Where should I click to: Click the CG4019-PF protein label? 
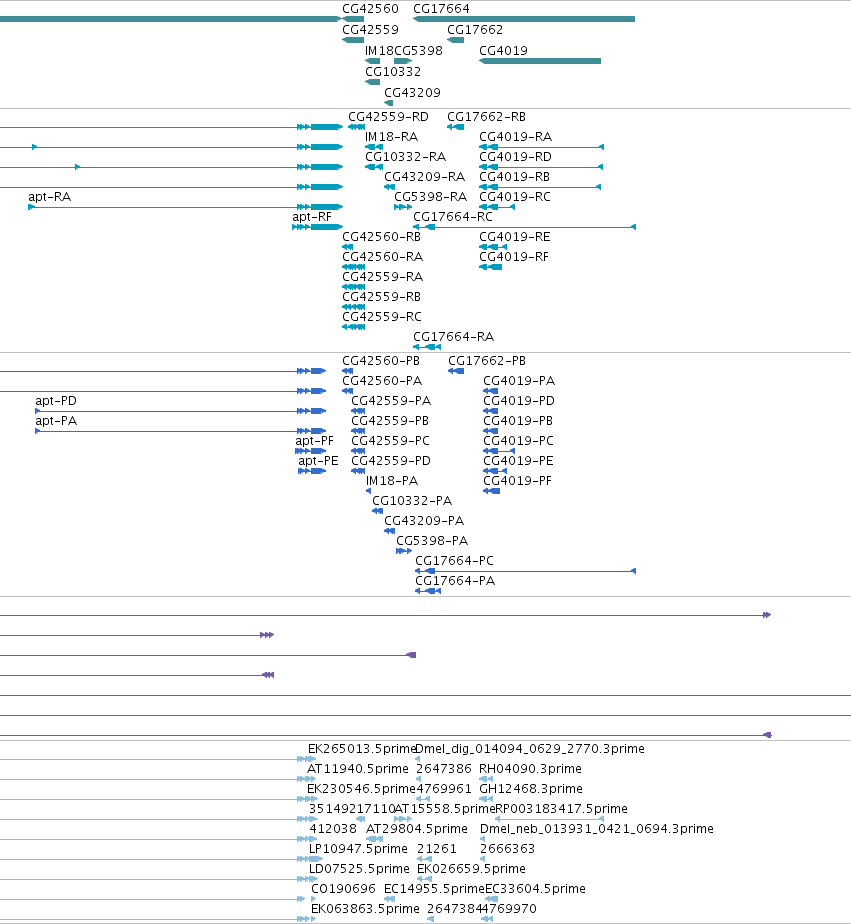517,481
